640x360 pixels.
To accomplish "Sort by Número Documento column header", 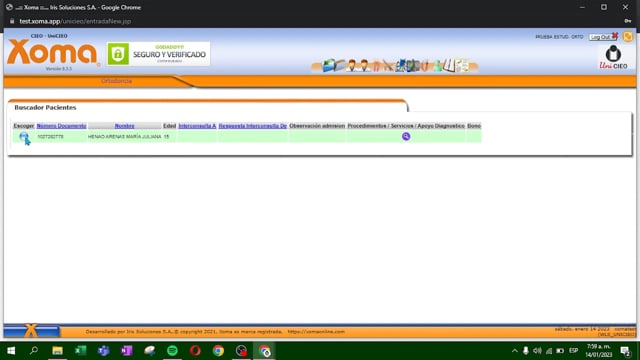I will click(61, 126).
